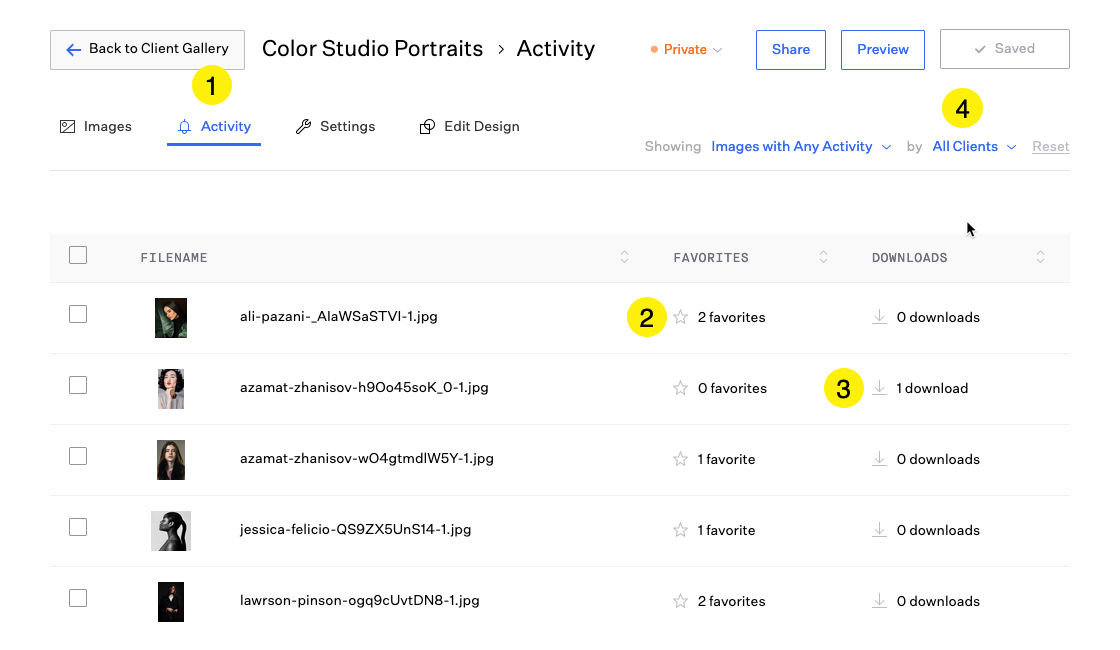Expand the All Clients filter dropdown
Viewport: 1120px width, 650px height.
click(x=974, y=146)
